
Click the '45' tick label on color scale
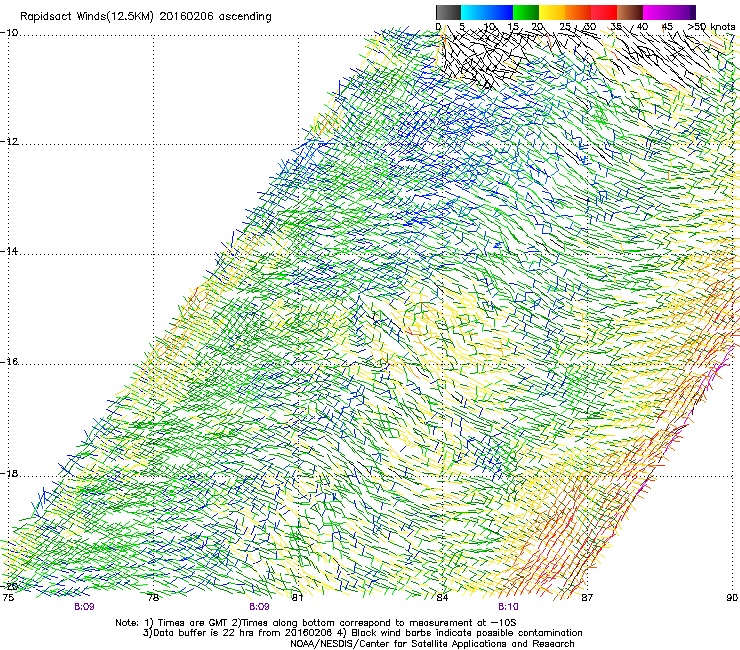click(x=667, y=27)
